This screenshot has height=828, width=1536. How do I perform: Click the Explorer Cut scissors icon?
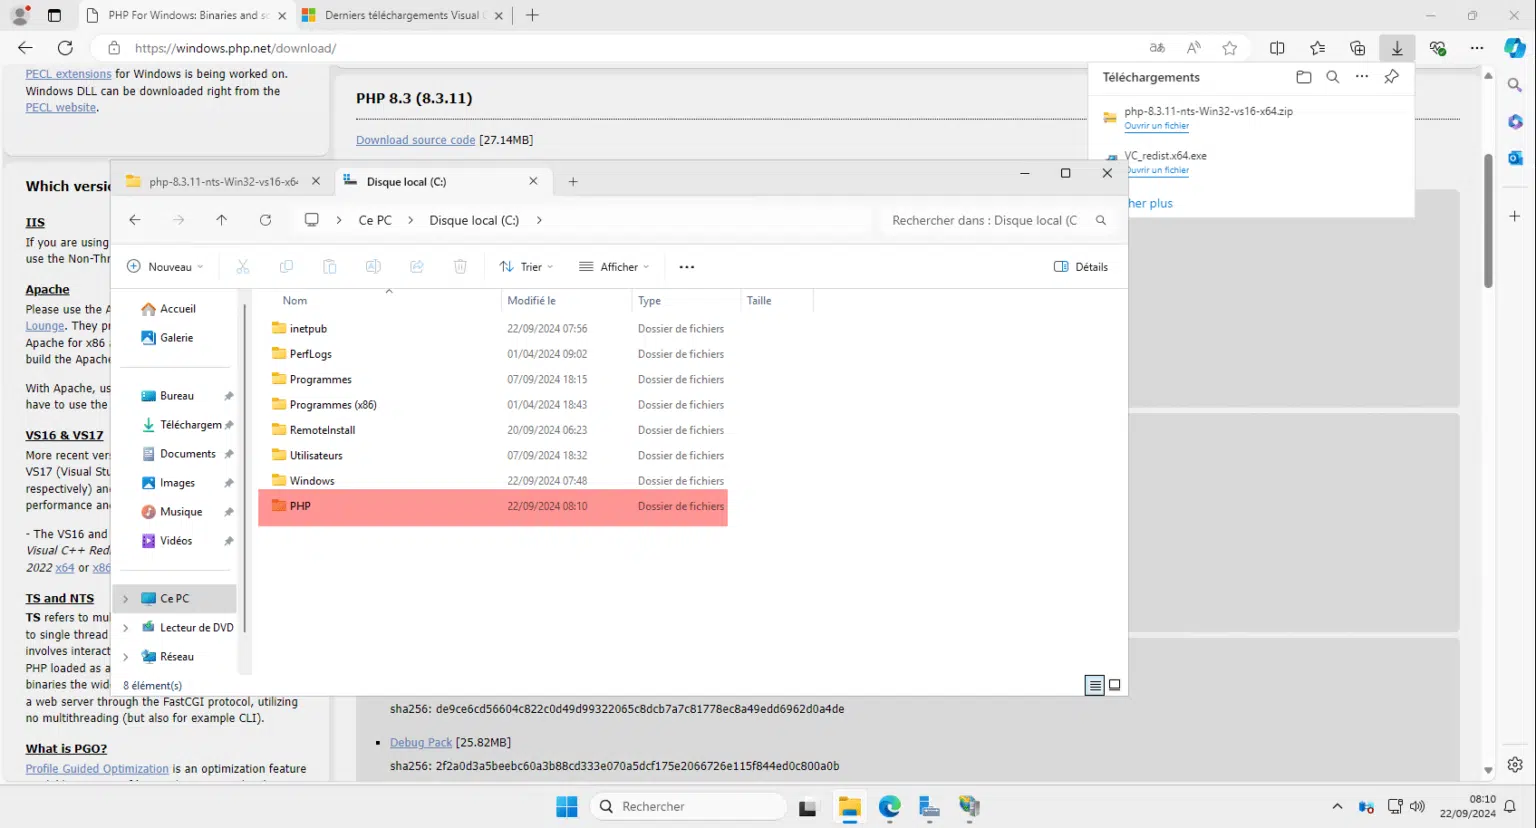pos(243,267)
